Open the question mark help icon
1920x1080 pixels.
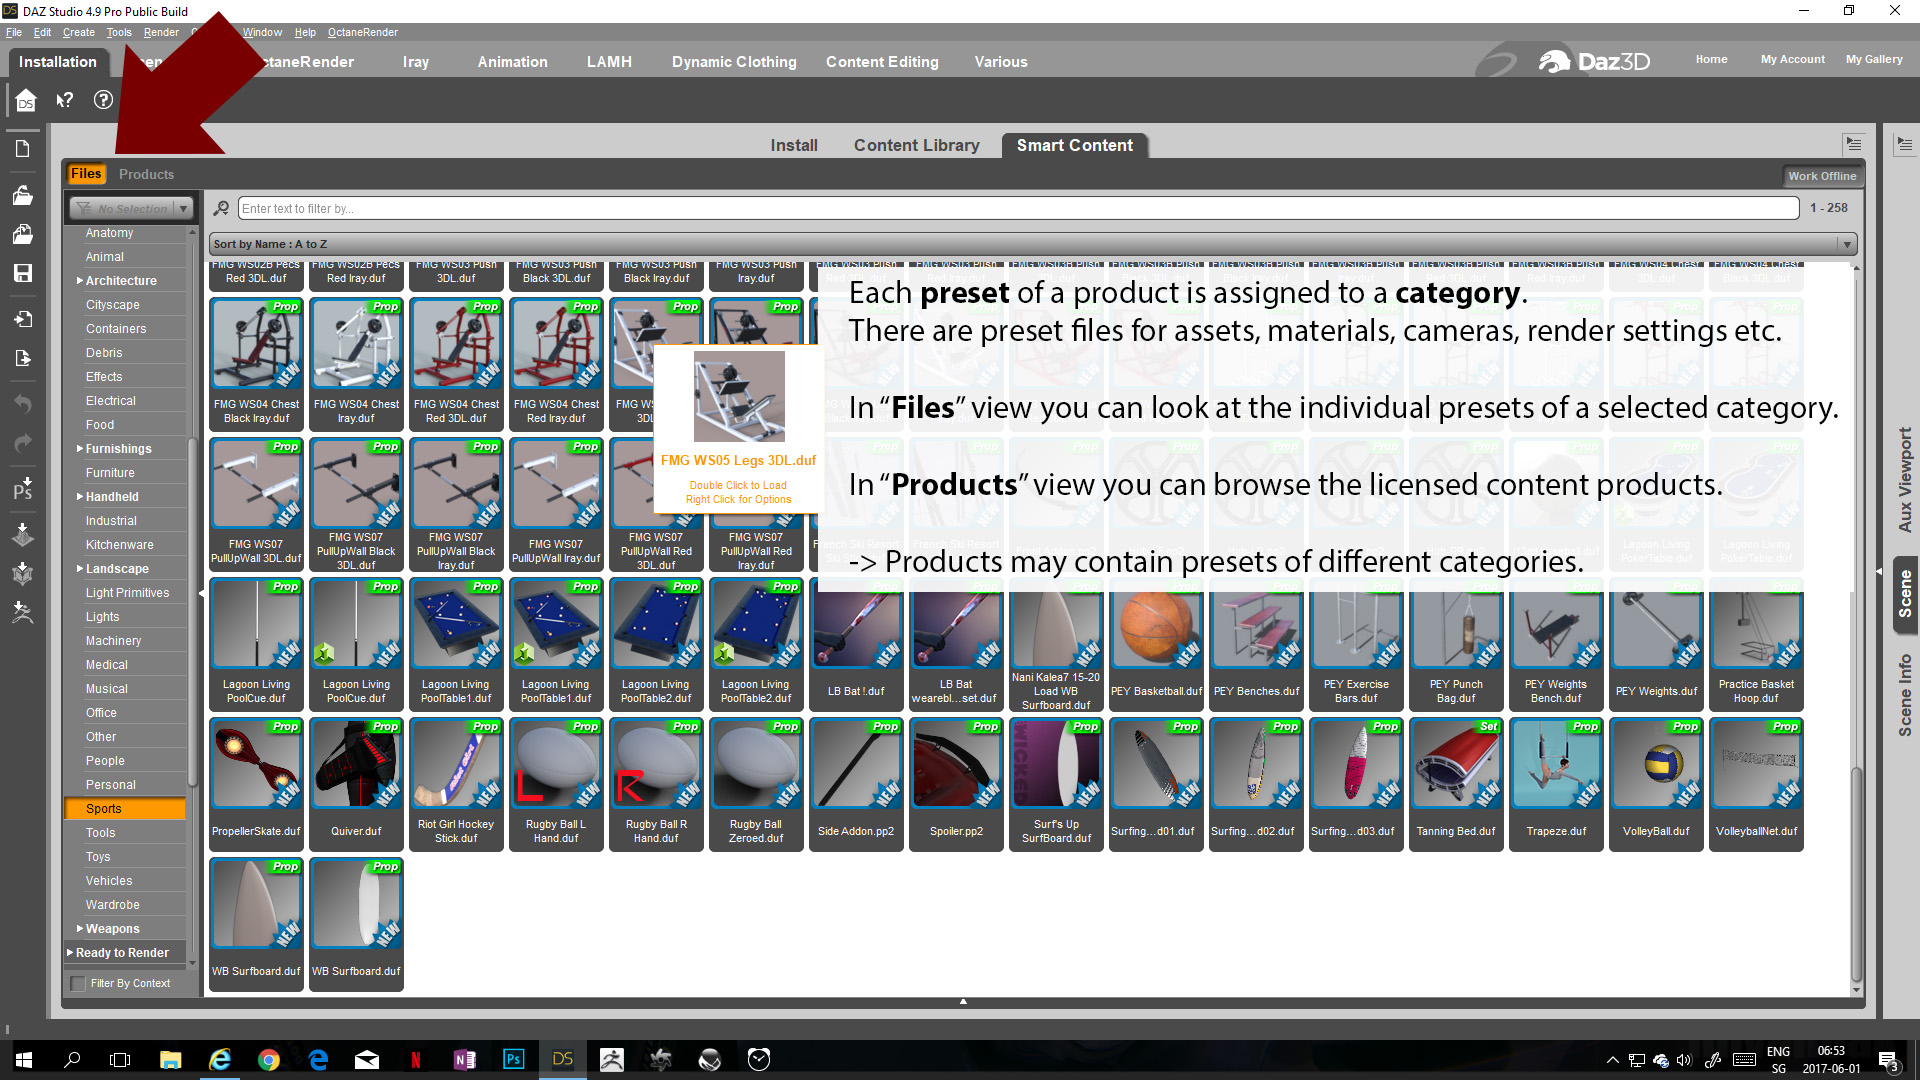103,100
